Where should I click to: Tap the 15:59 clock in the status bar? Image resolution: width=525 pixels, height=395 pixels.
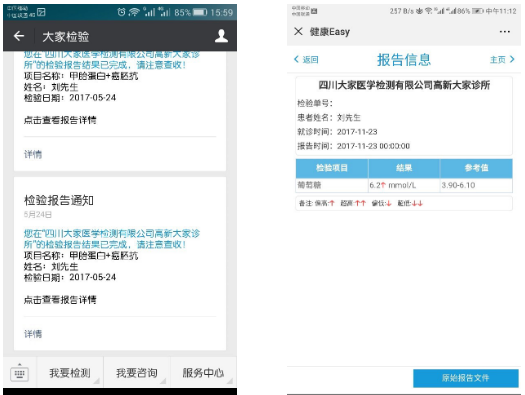[x=221, y=13]
